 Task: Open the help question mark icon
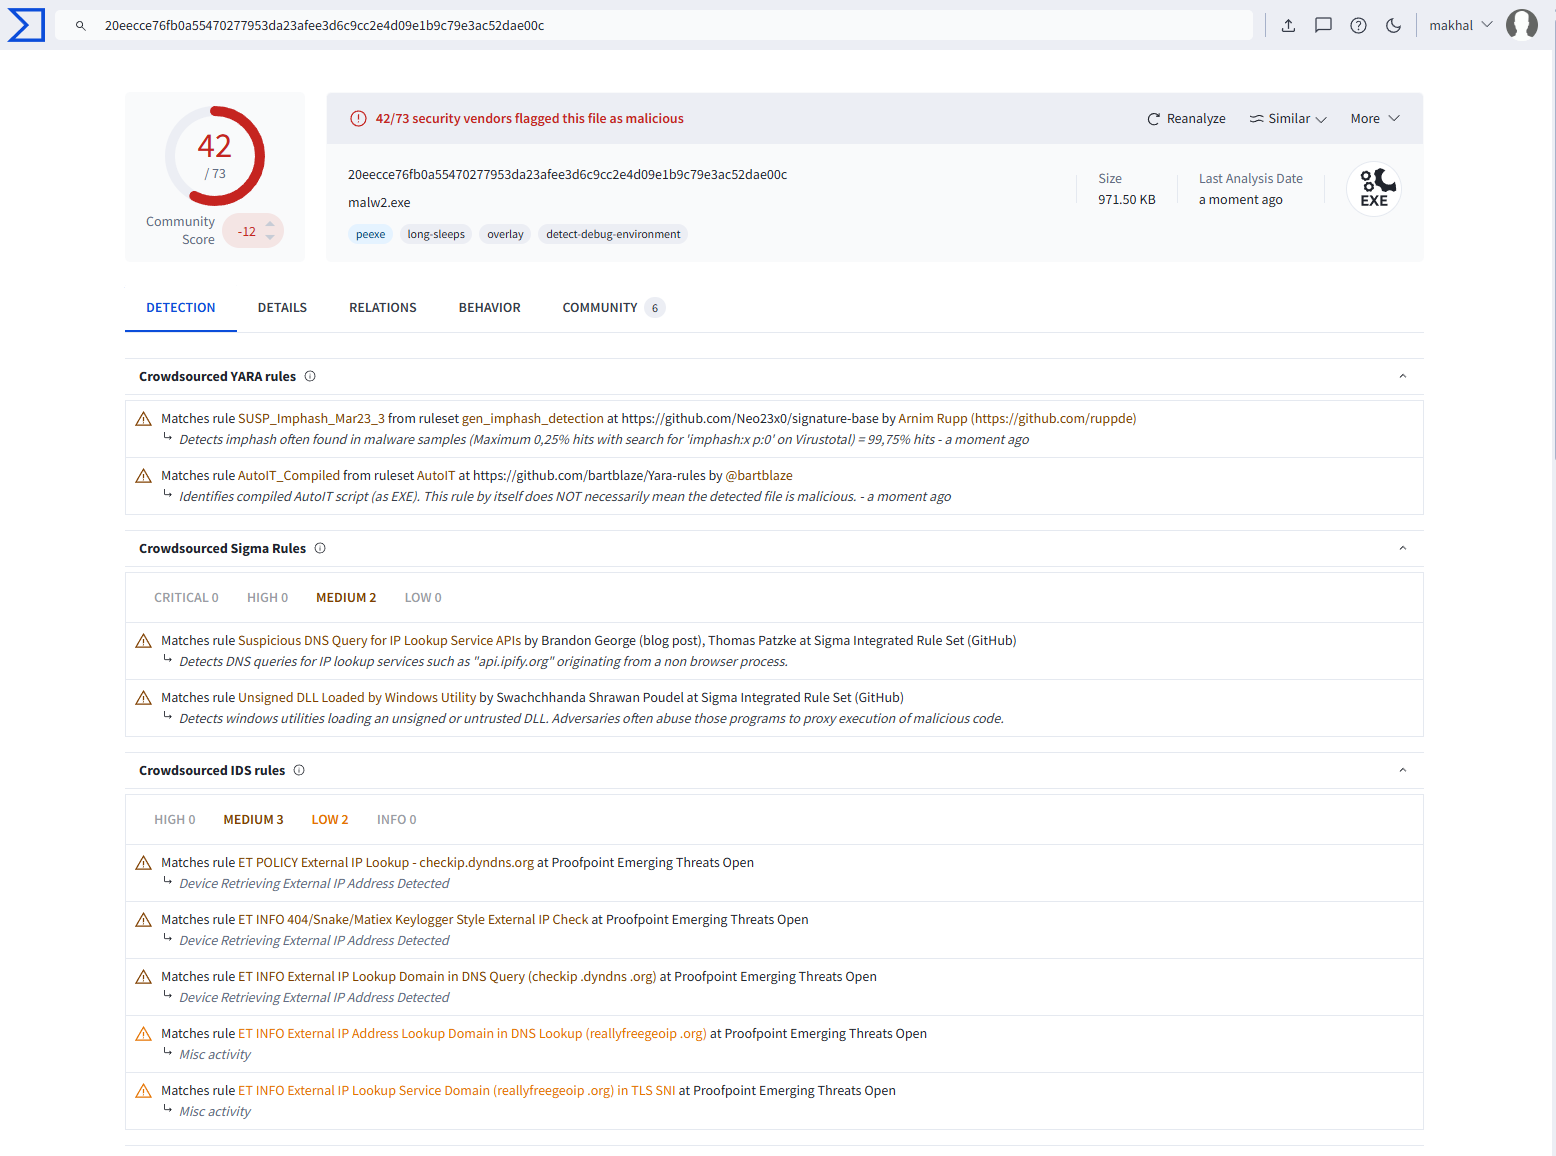click(1358, 26)
